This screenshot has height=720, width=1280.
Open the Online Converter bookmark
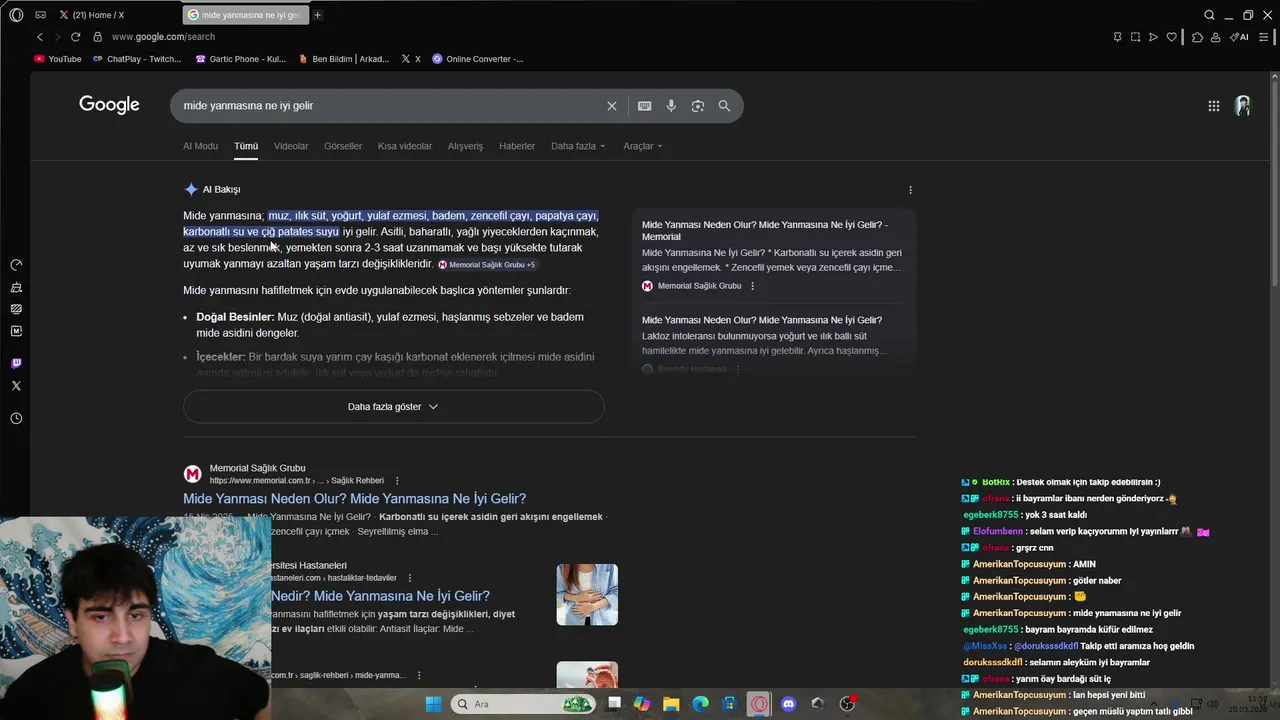[x=478, y=59]
